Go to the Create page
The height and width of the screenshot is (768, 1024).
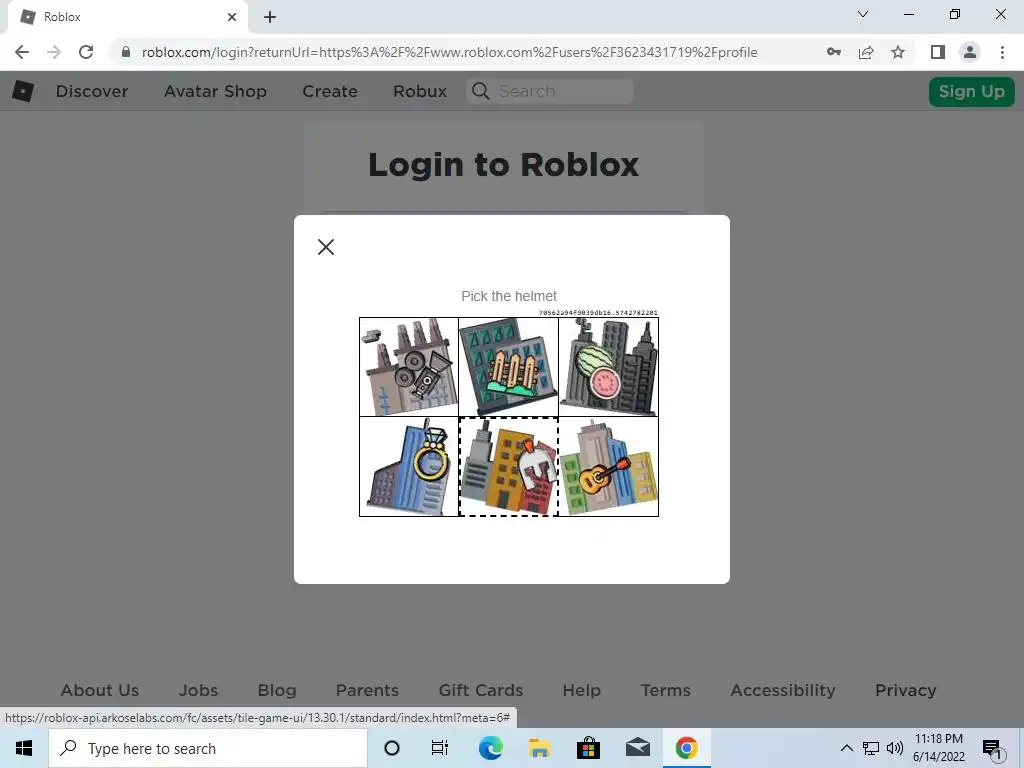pos(330,91)
